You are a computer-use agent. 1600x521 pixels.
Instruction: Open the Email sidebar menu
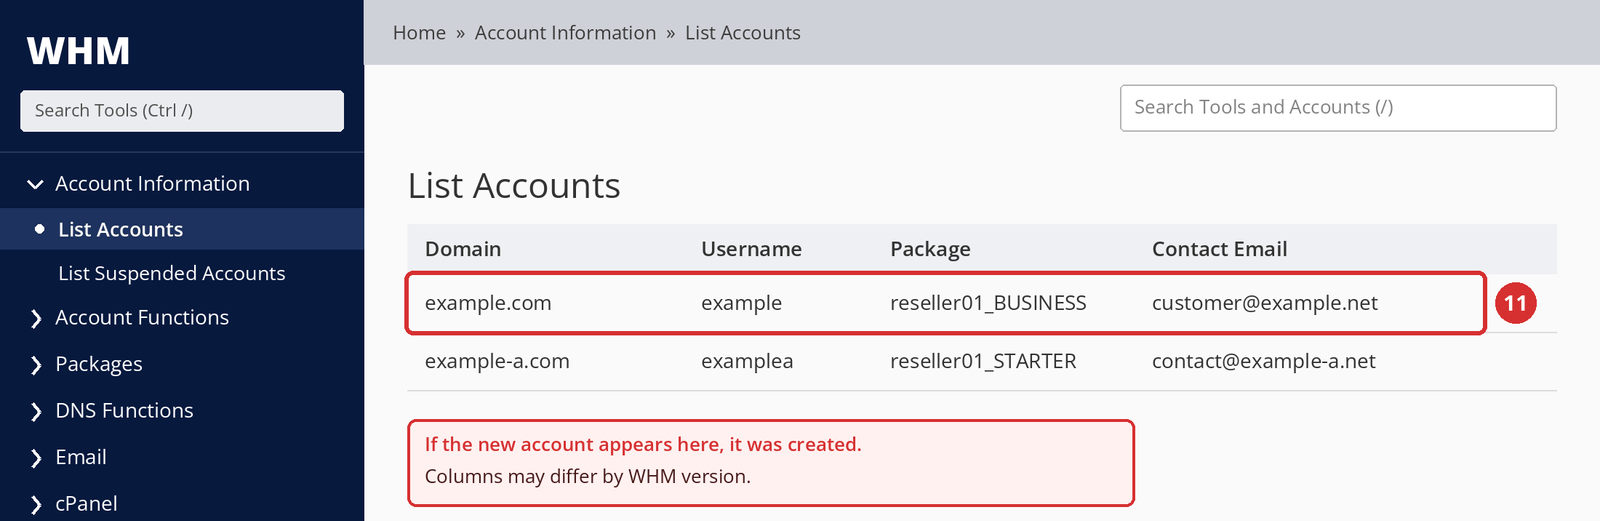point(81,457)
